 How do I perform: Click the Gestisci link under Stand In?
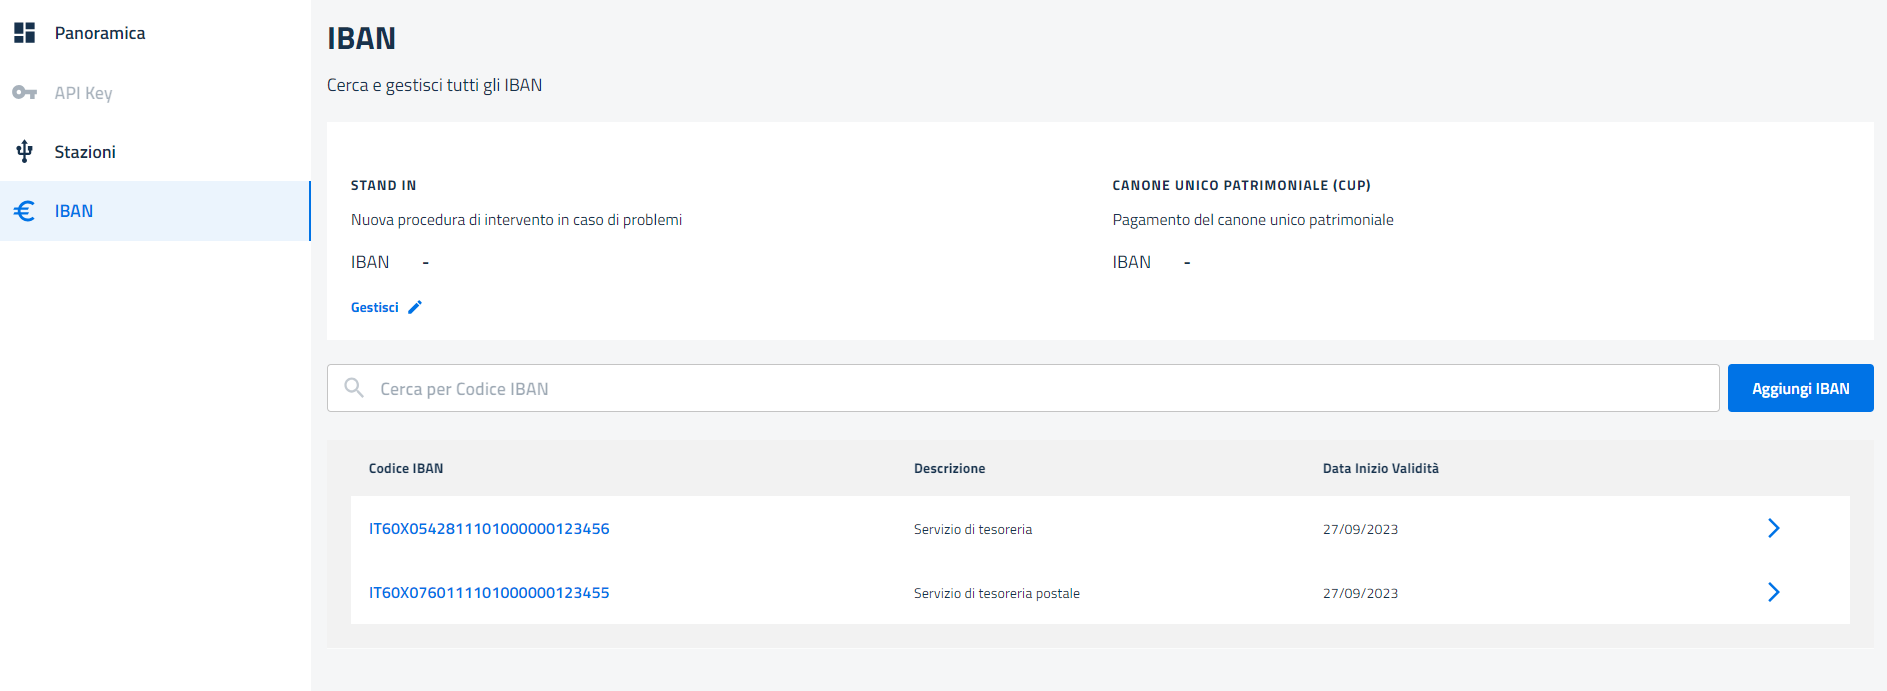[375, 307]
